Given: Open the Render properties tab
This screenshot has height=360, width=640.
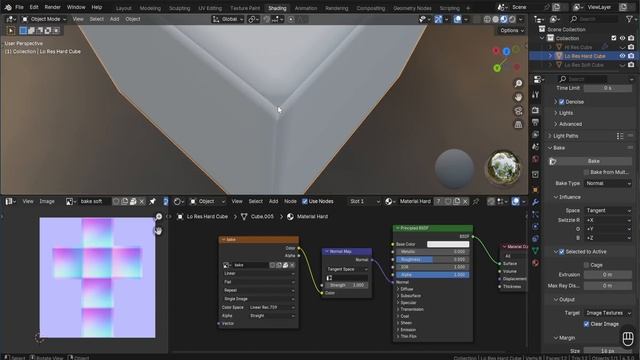Looking at the screenshot, I should pyautogui.click(x=536, y=110).
